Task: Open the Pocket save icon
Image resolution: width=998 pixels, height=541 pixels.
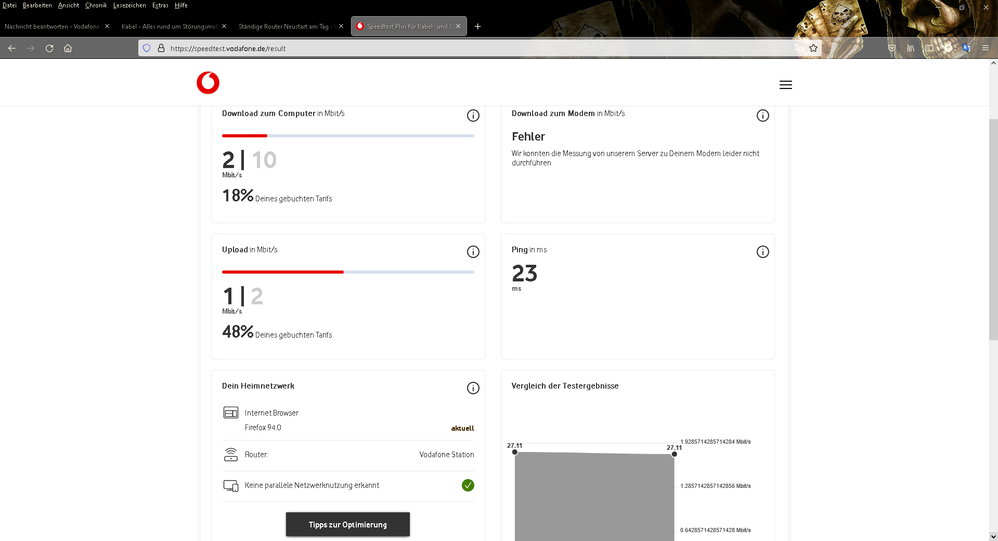Action: pos(892,48)
